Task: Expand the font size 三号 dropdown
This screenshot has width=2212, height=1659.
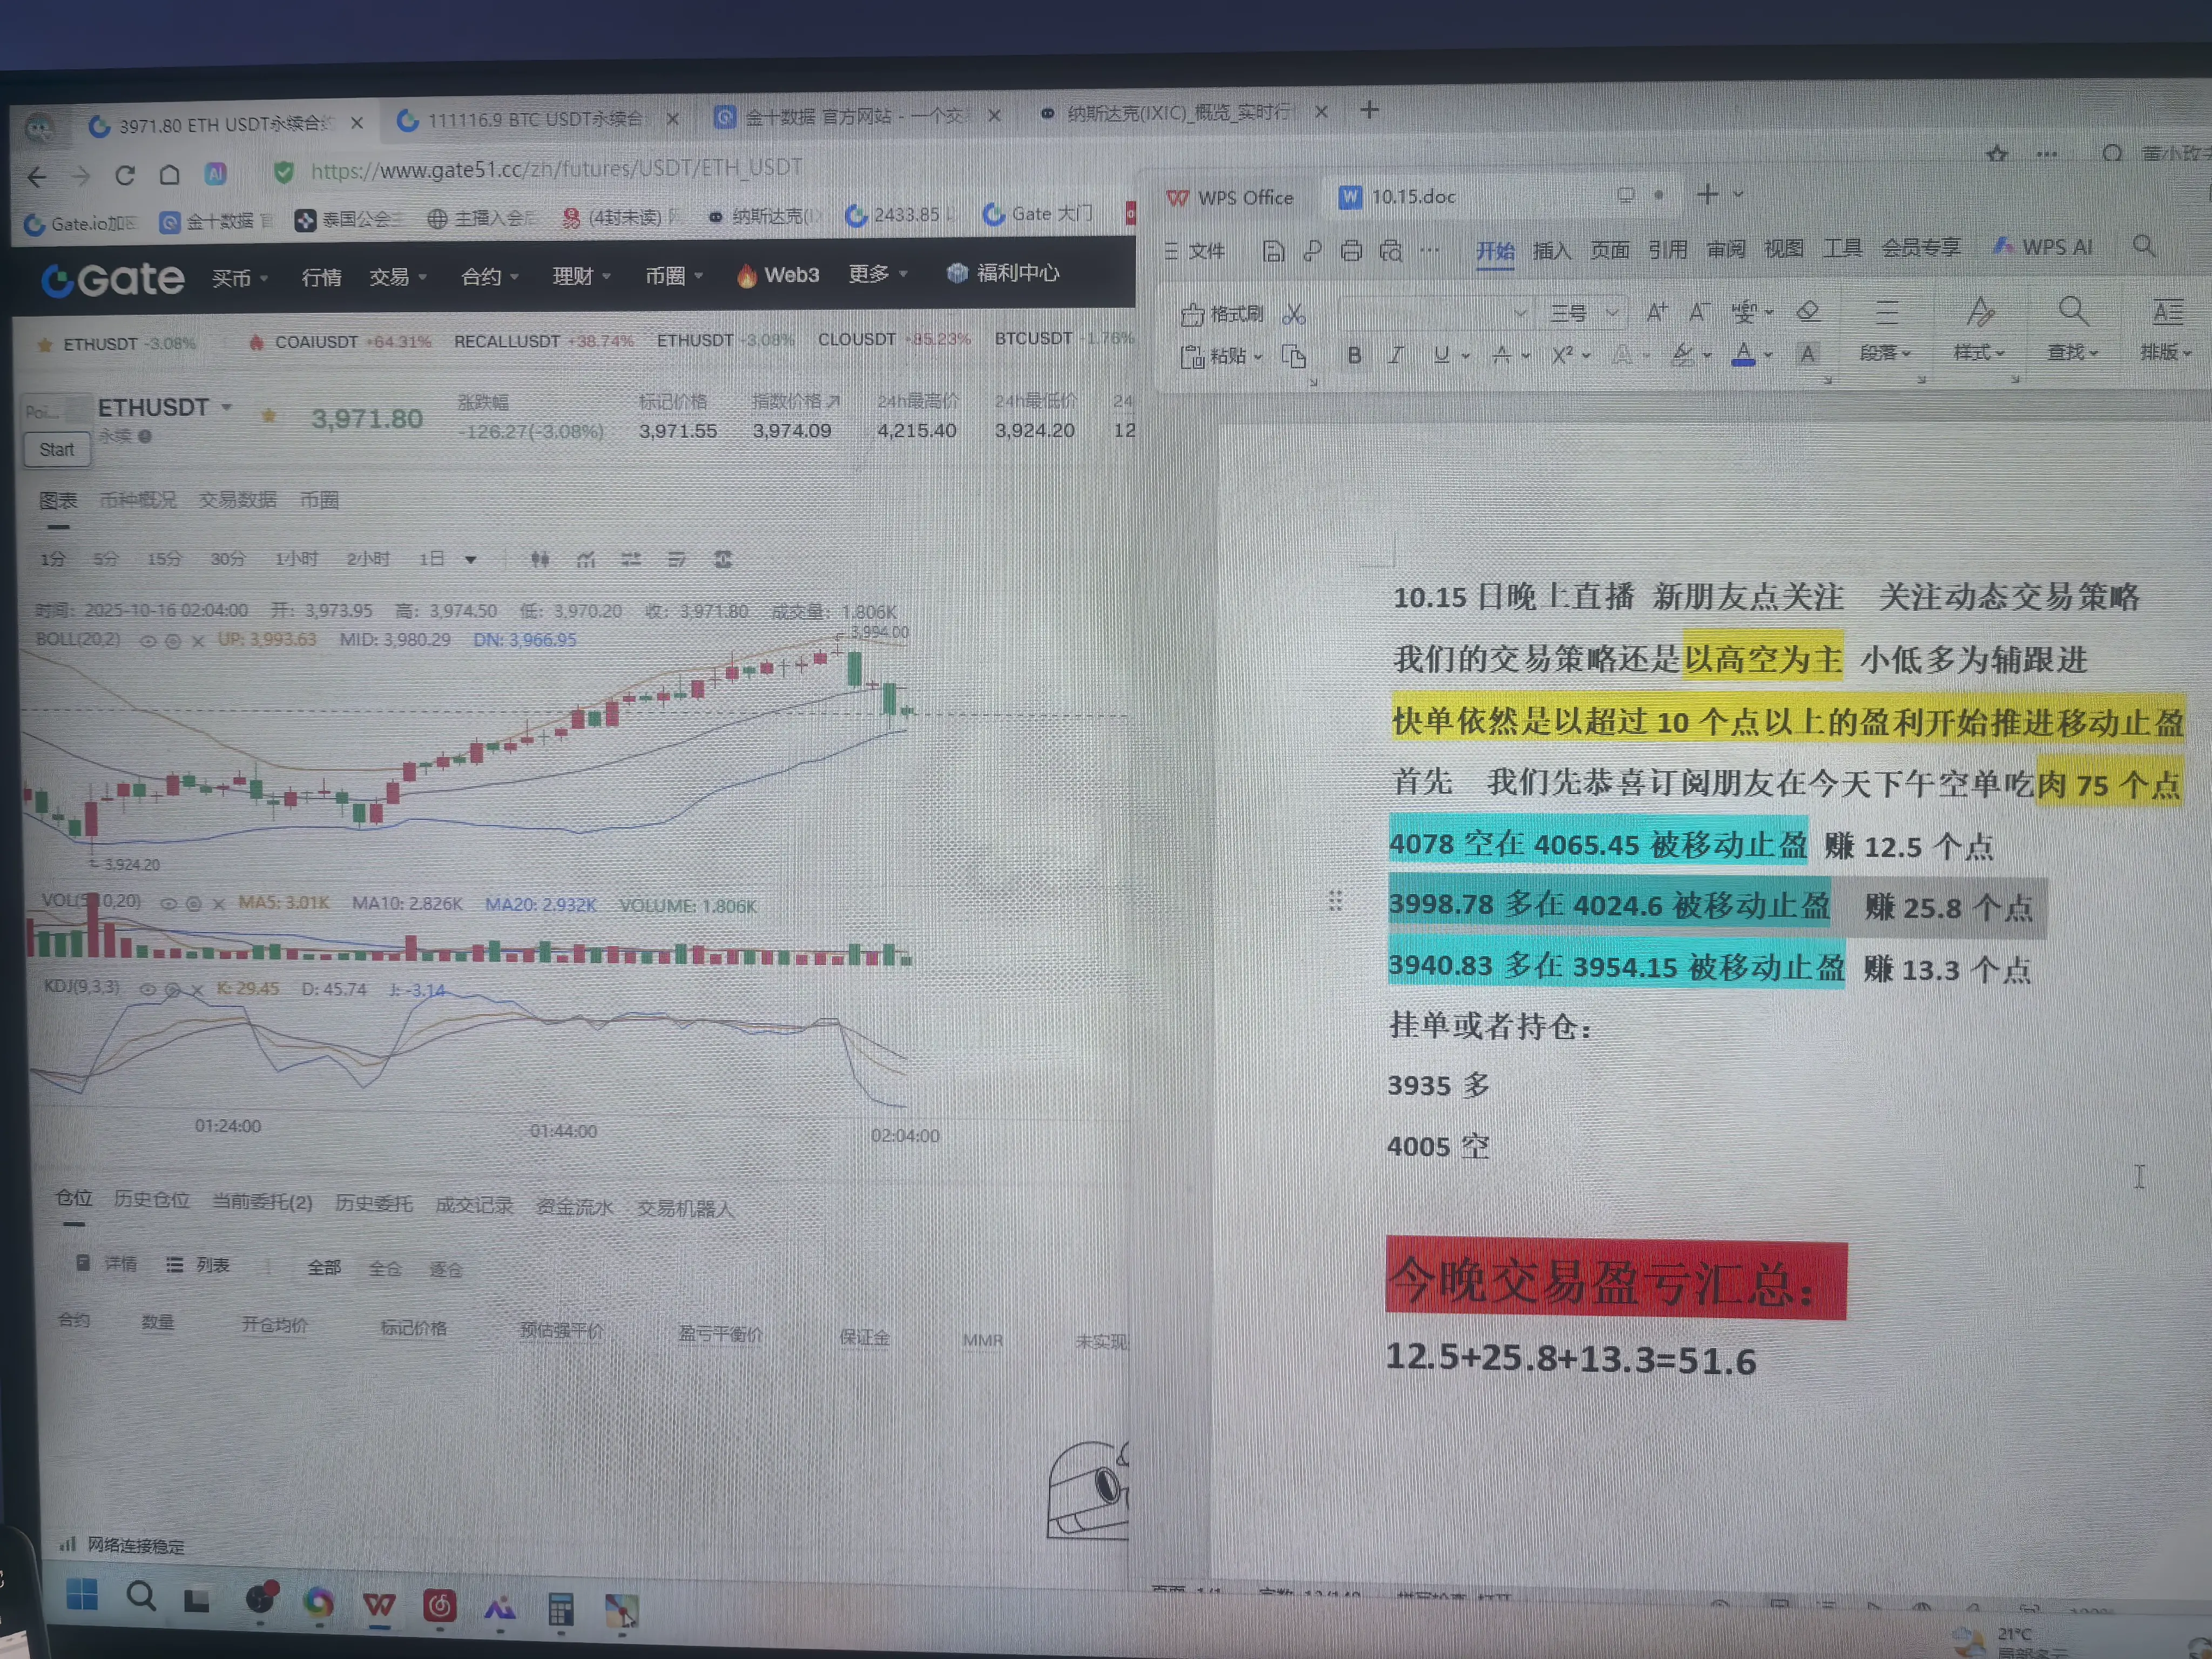Action: coord(1611,313)
